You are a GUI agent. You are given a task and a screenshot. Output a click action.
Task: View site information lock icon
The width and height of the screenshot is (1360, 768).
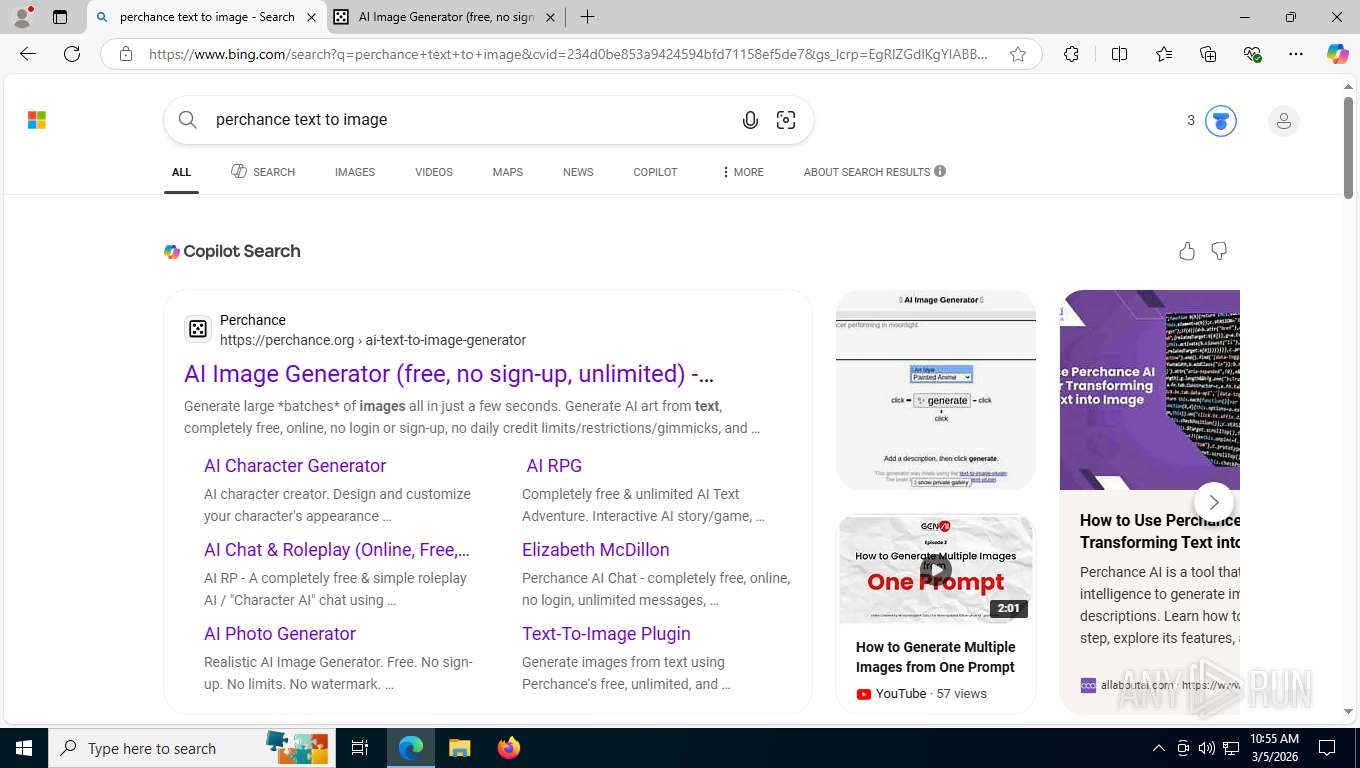pyautogui.click(x=125, y=54)
